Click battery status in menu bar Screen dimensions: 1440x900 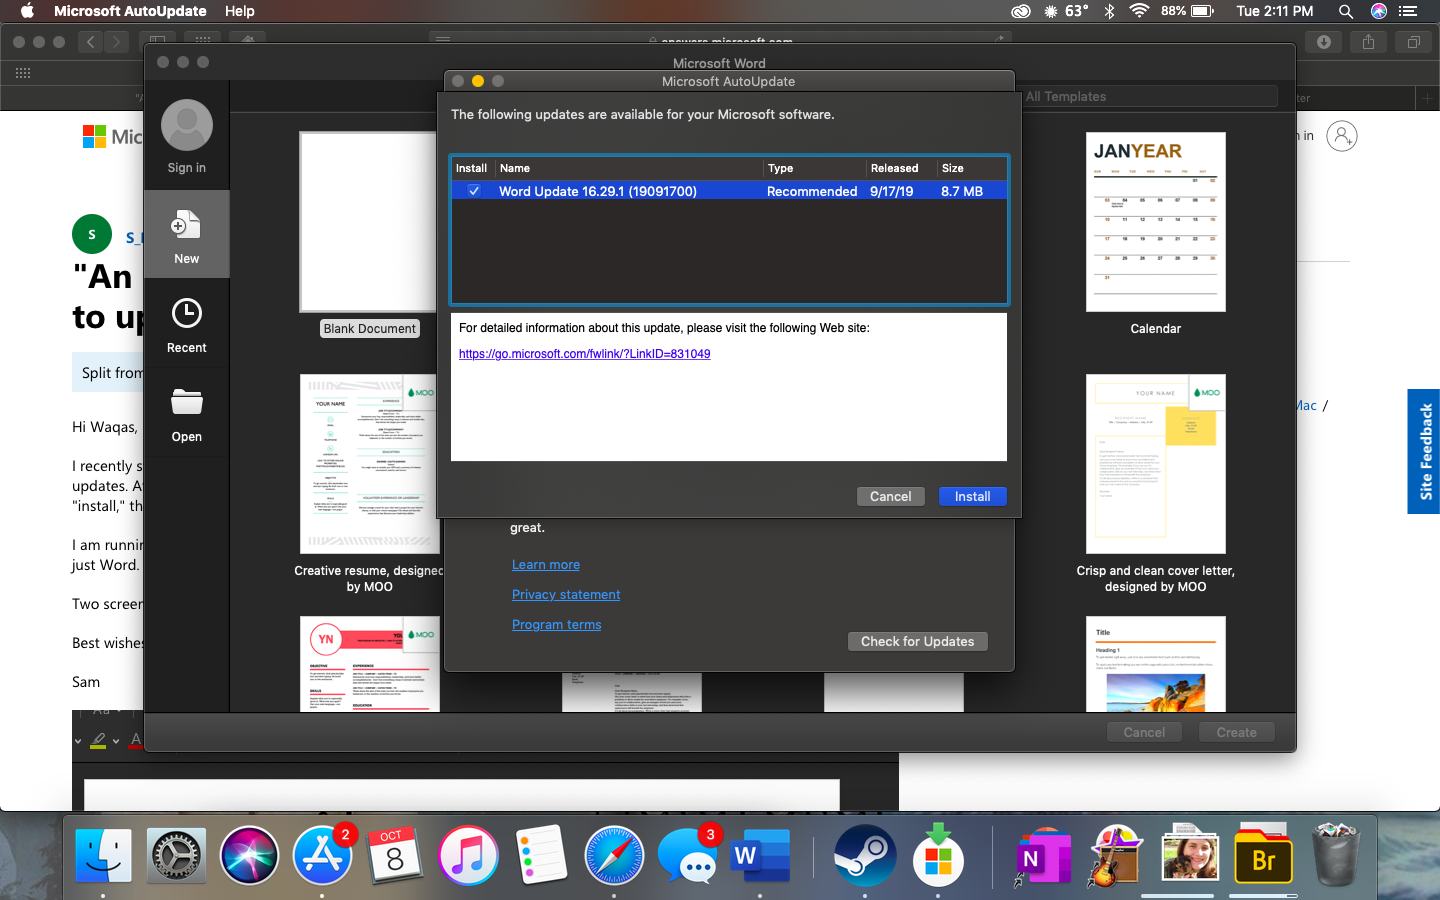tap(1188, 11)
